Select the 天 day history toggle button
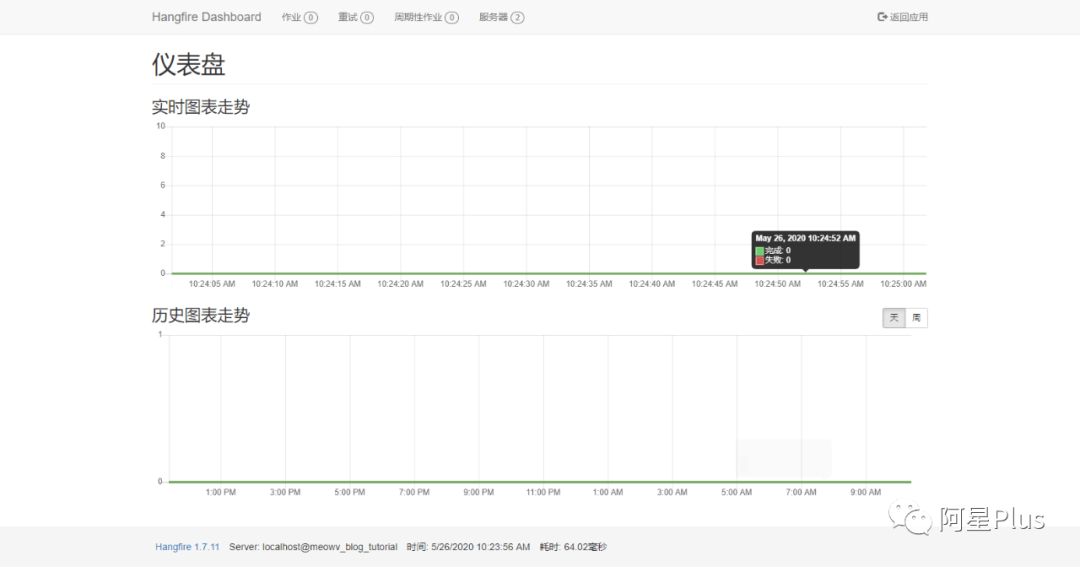This screenshot has height=567, width=1080. (894, 318)
